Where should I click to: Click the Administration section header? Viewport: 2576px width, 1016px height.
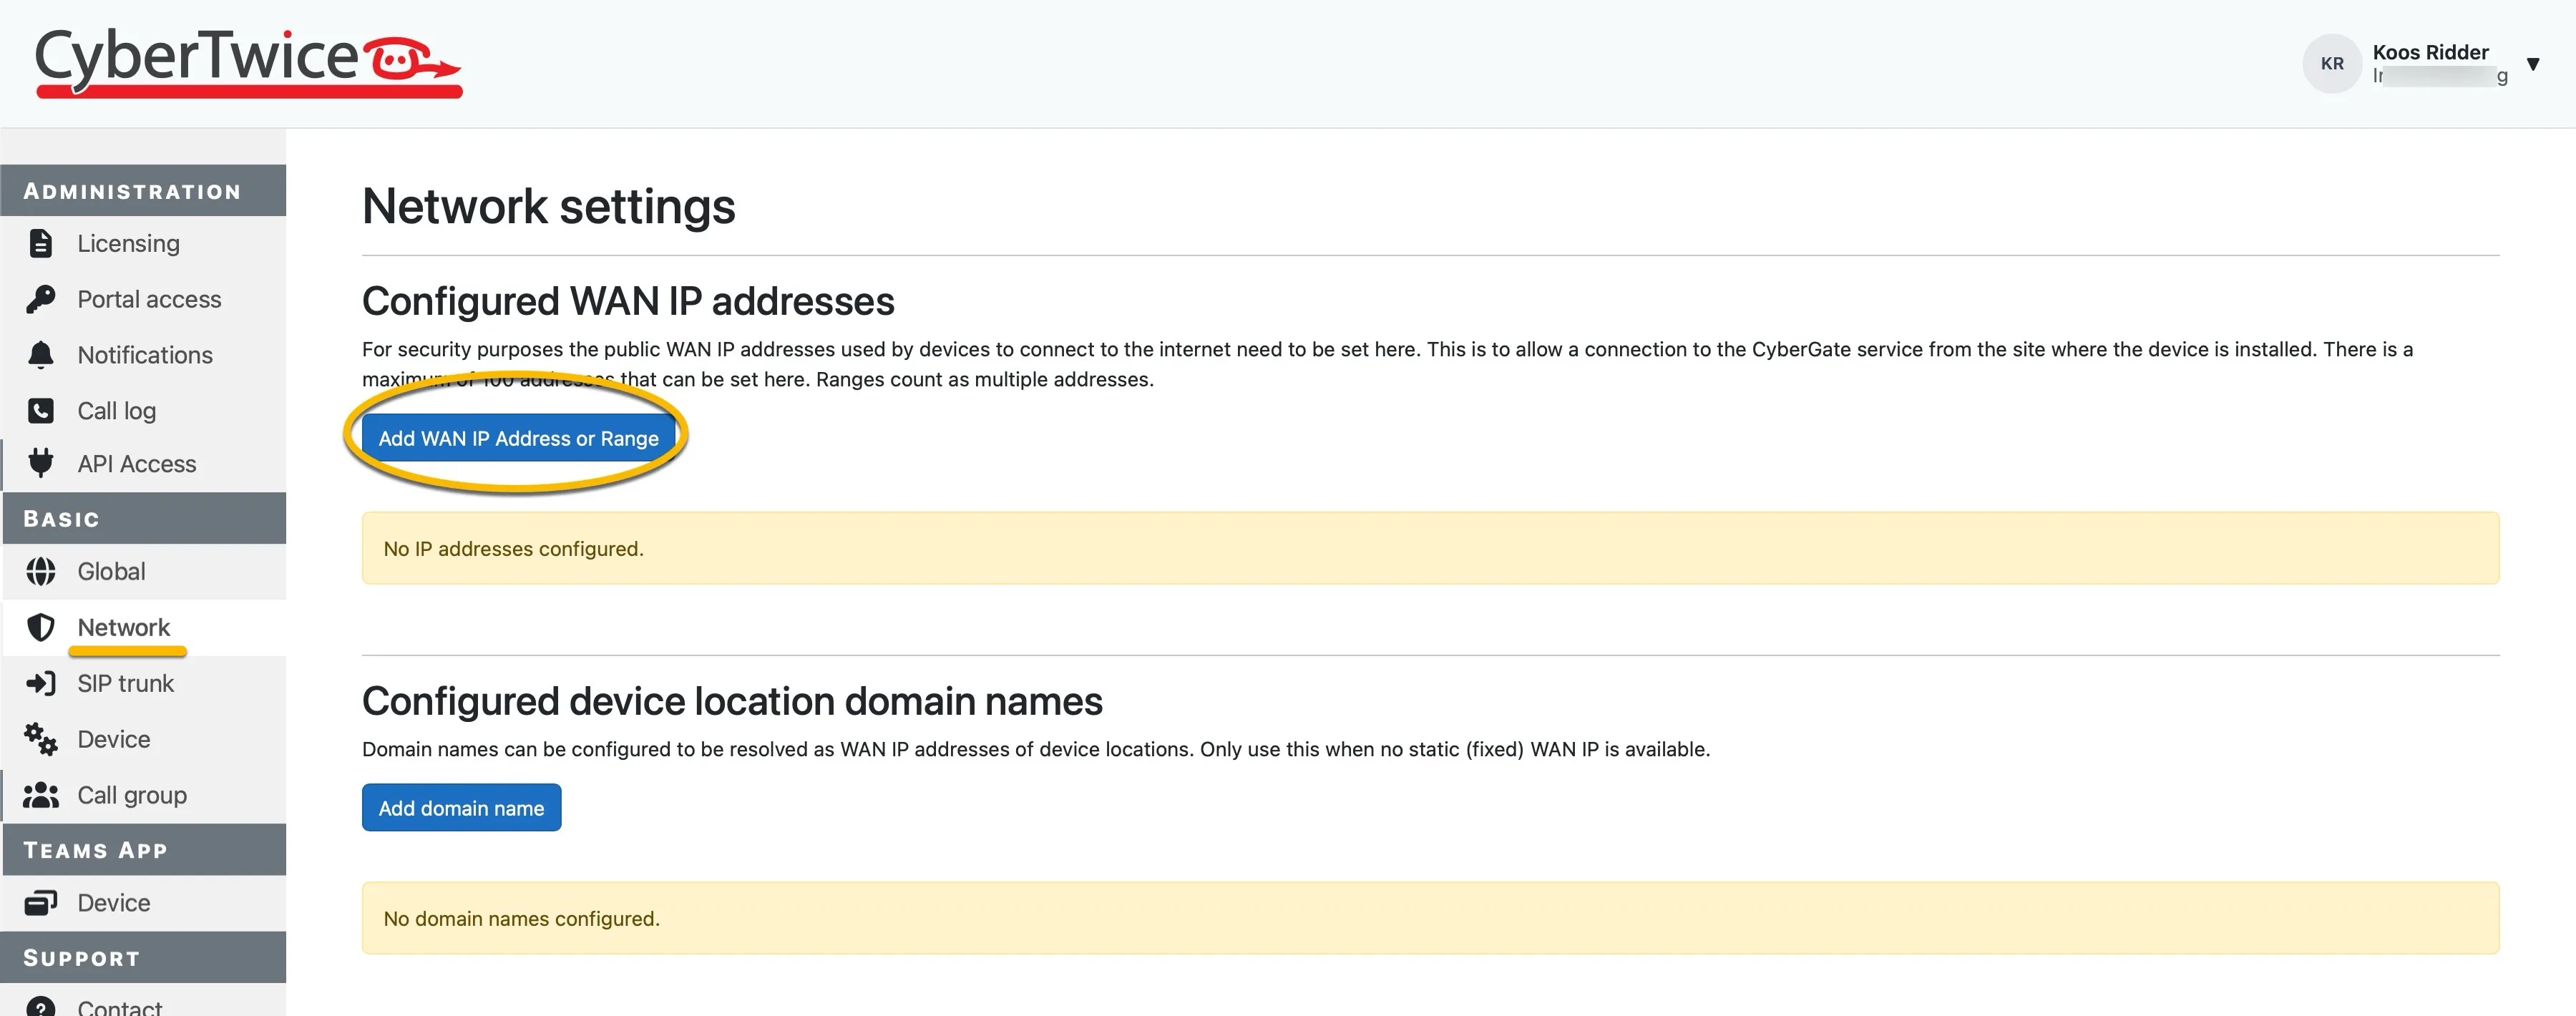coord(143,190)
